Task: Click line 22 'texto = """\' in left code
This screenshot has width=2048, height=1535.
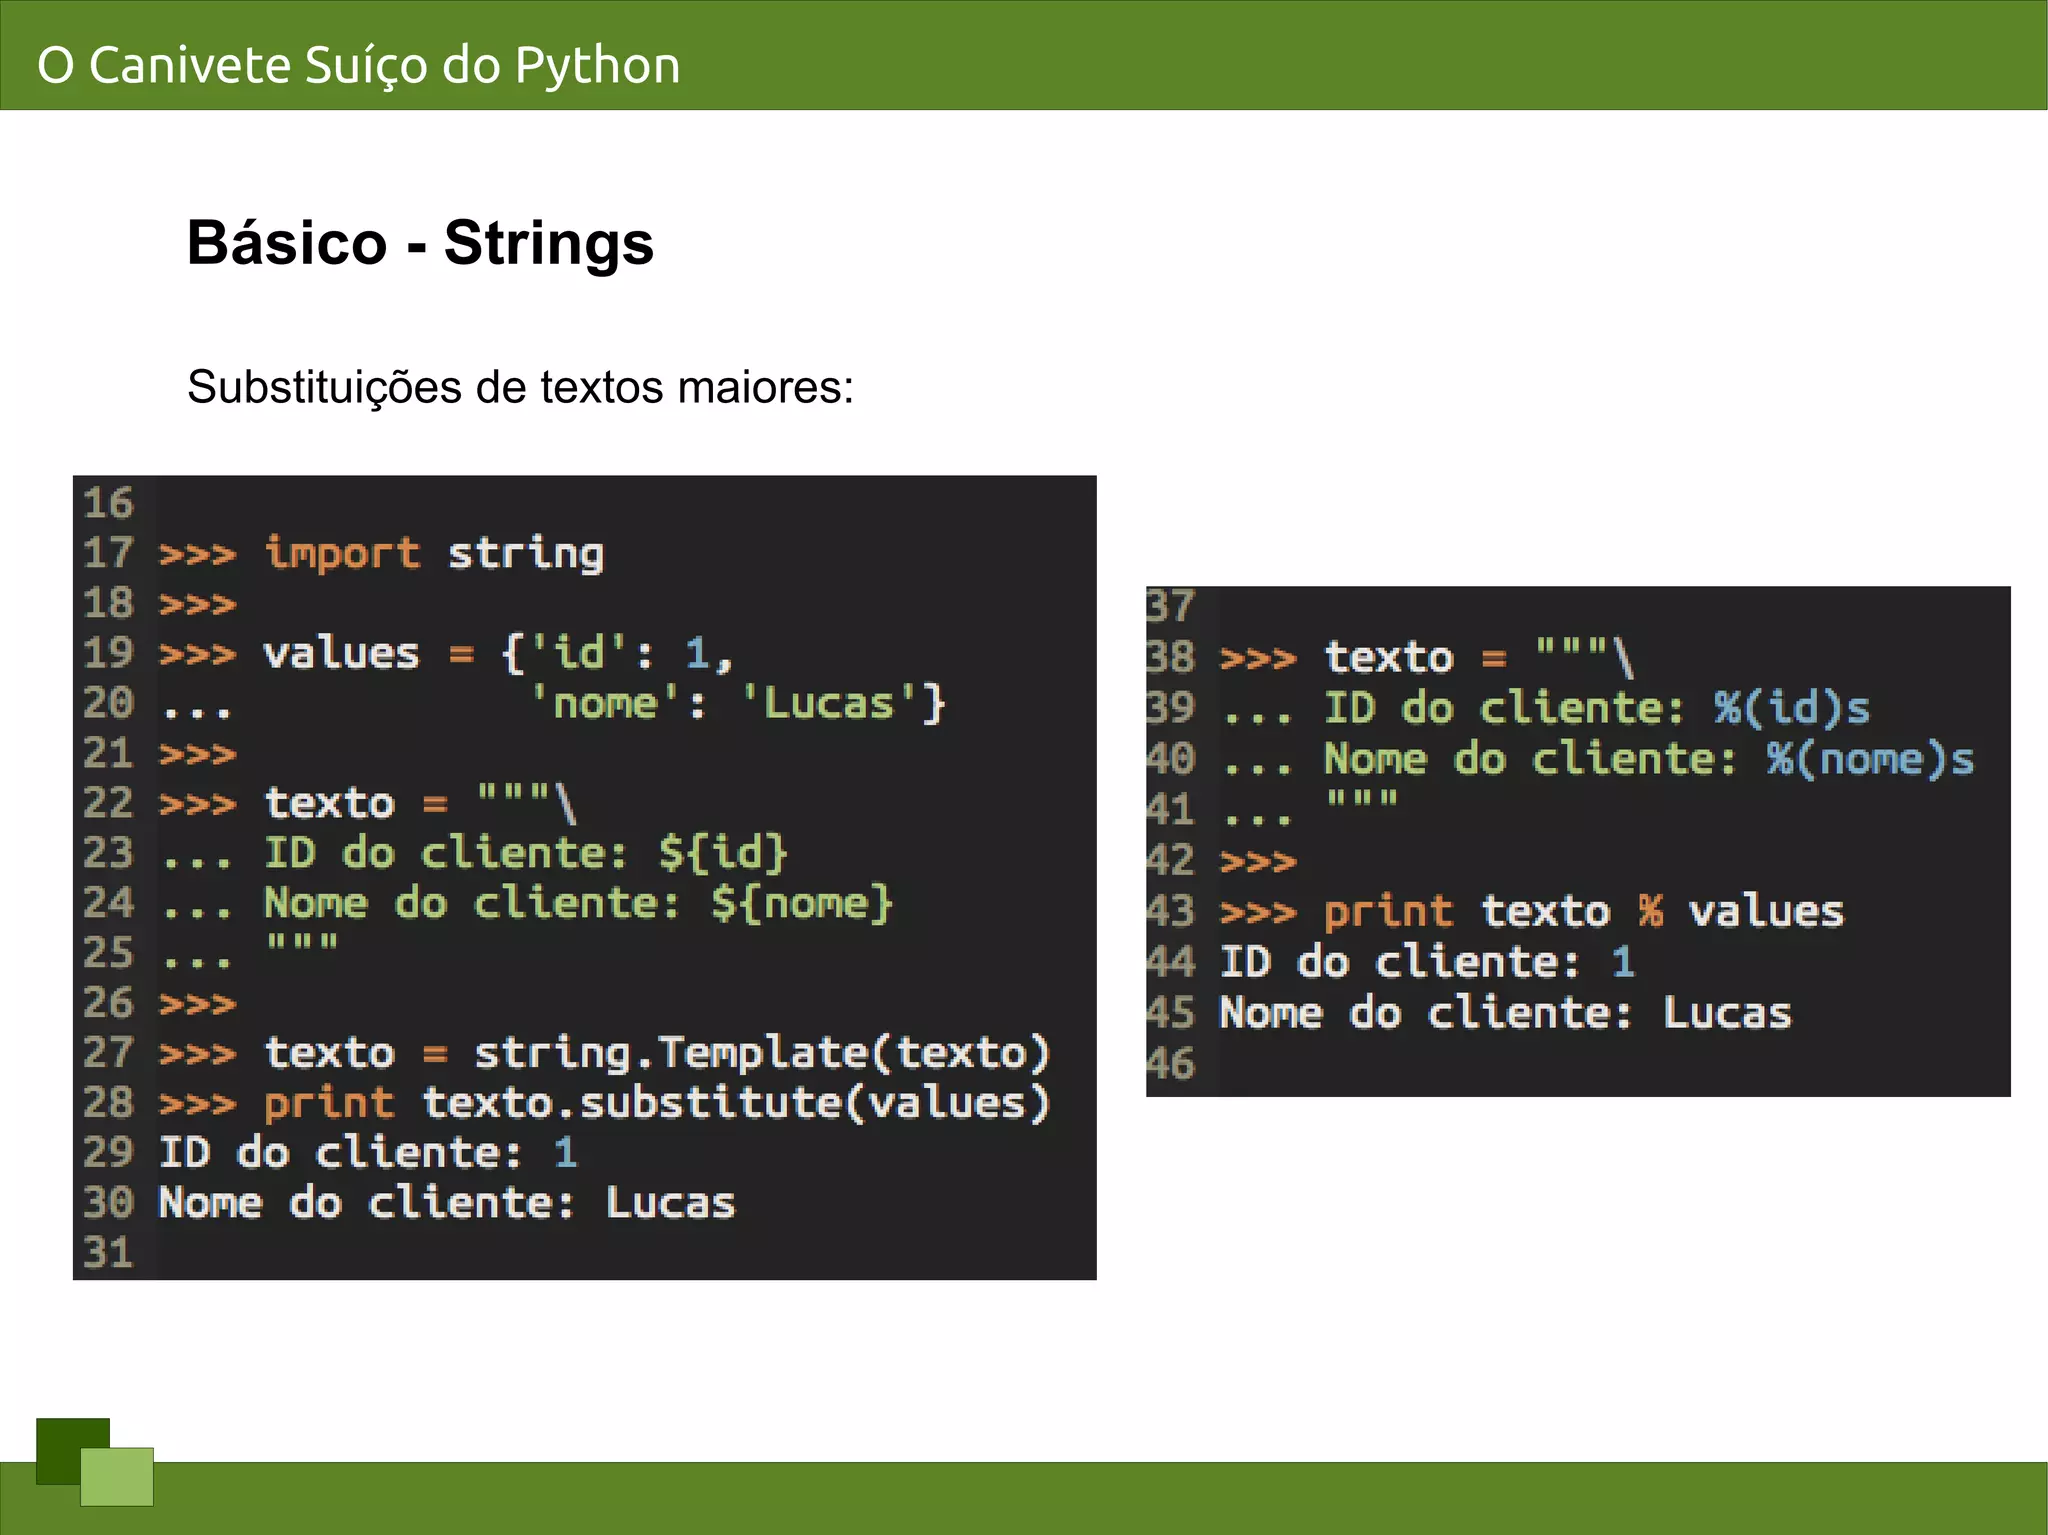Action: [x=420, y=803]
